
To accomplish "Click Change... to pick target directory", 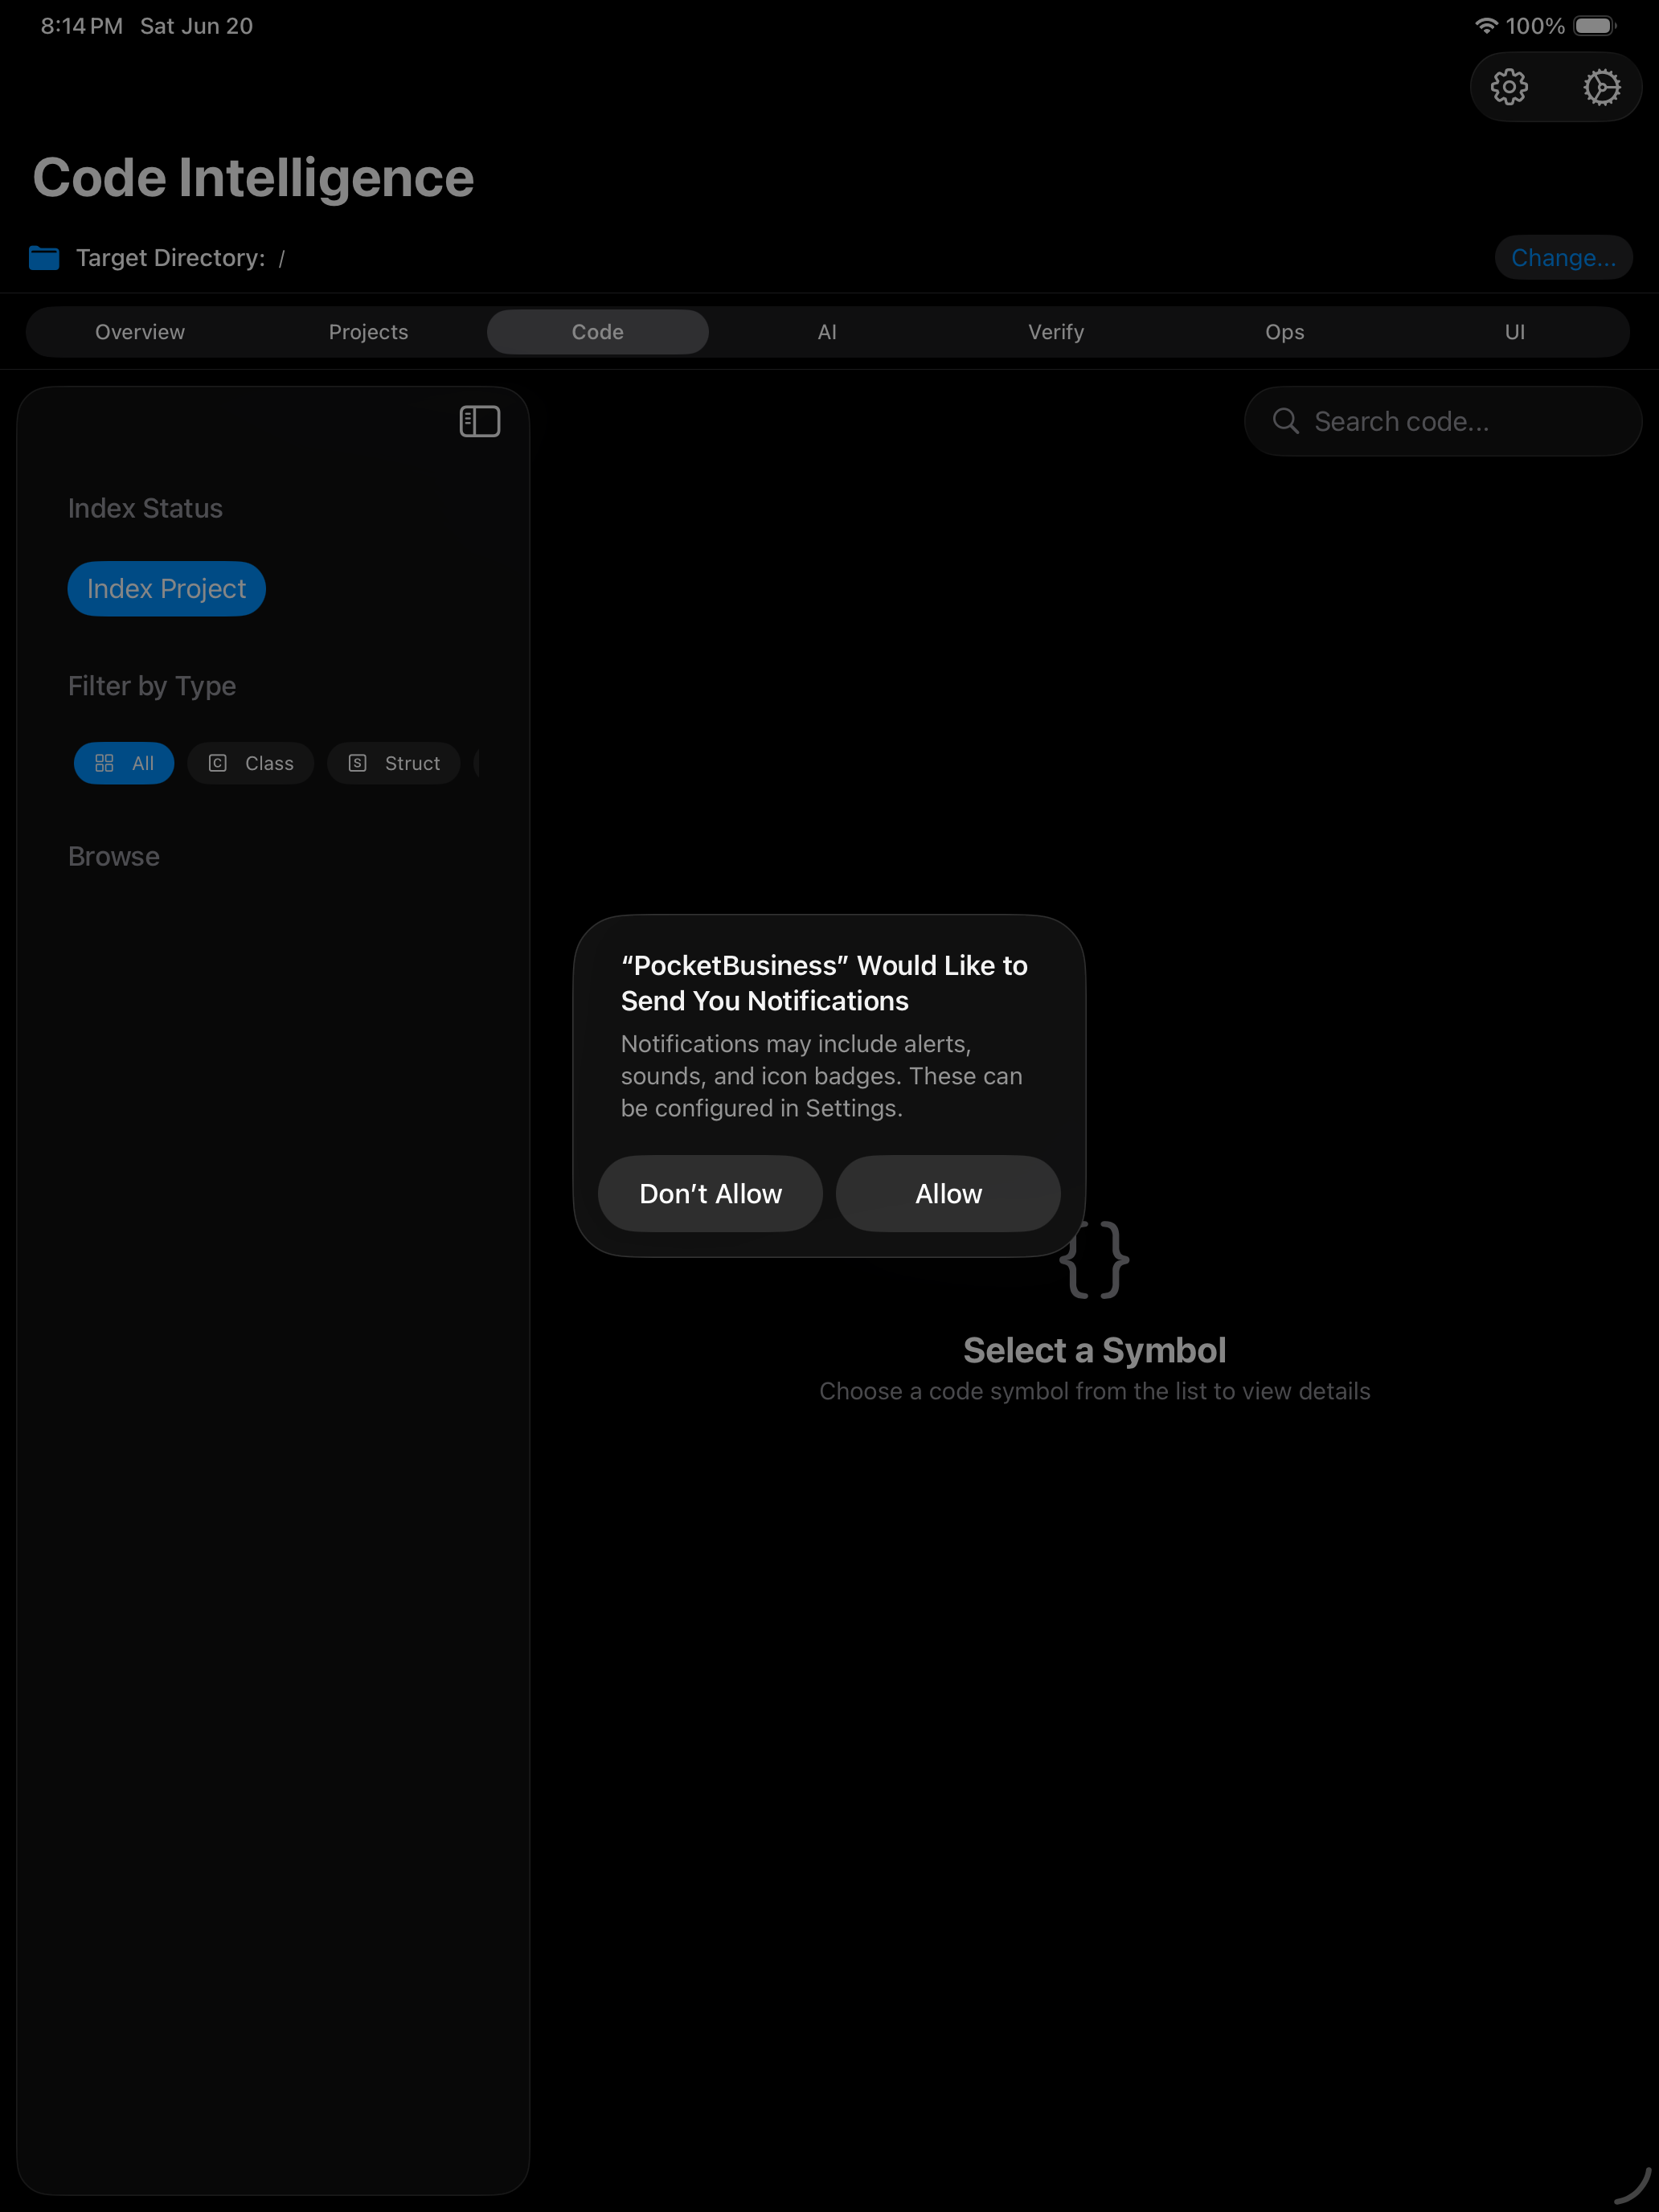I will pyautogui.click(x=1564, y=258).
